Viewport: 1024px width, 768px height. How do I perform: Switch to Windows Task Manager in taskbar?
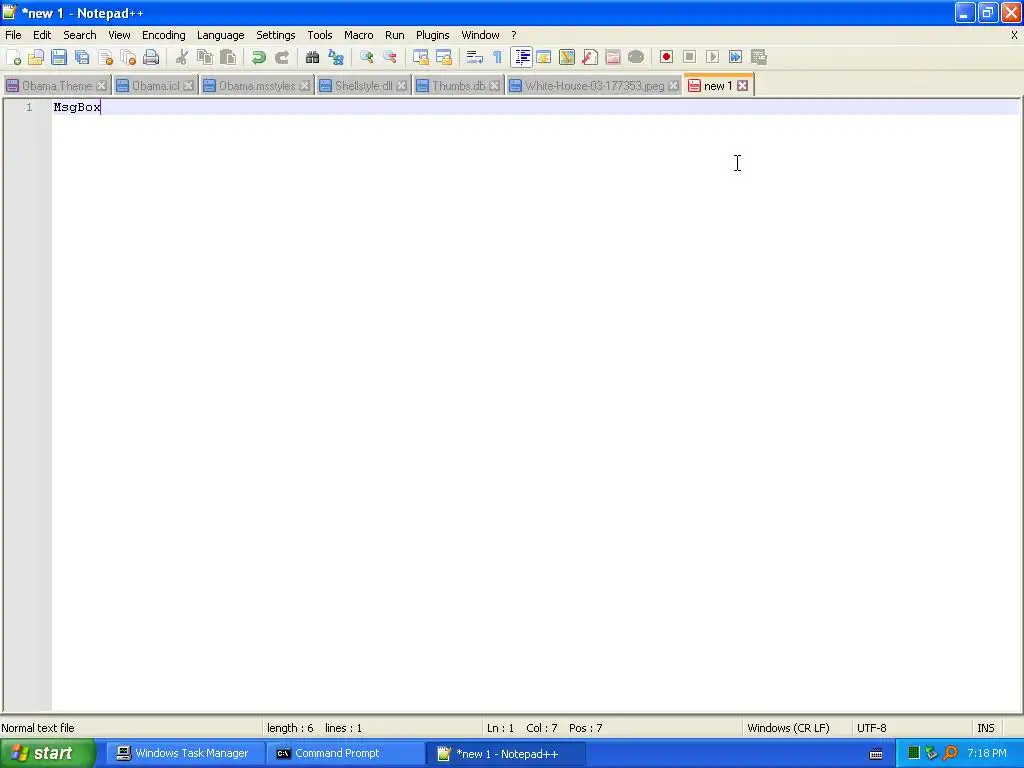click(x=184, y=754)
